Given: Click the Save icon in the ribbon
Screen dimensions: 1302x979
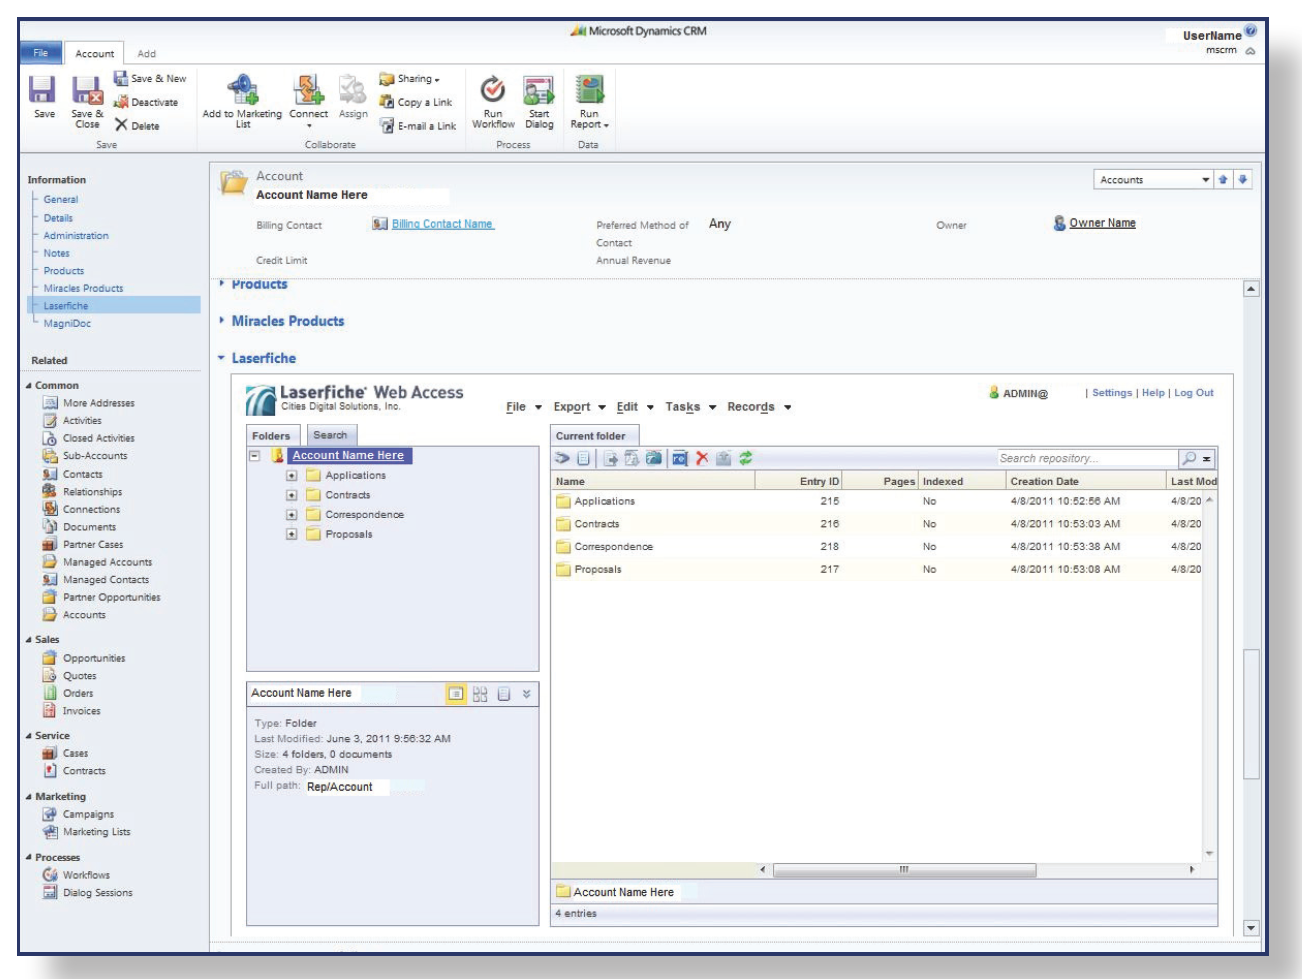Looking at the screenshot, I should (42, 90).
